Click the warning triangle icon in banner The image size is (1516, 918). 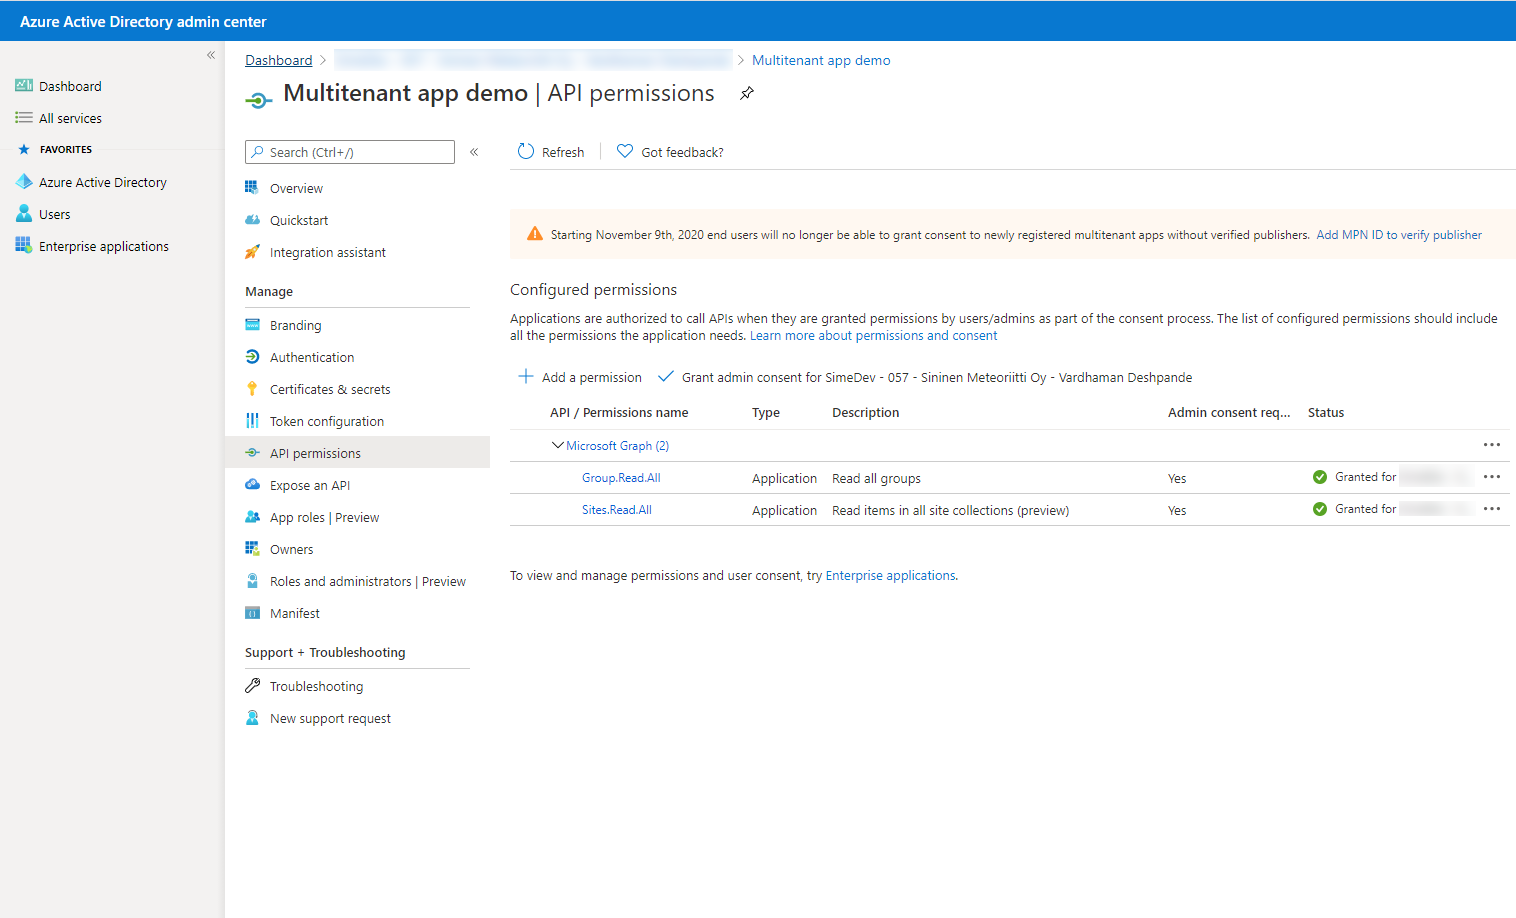[x=535, y=234]
